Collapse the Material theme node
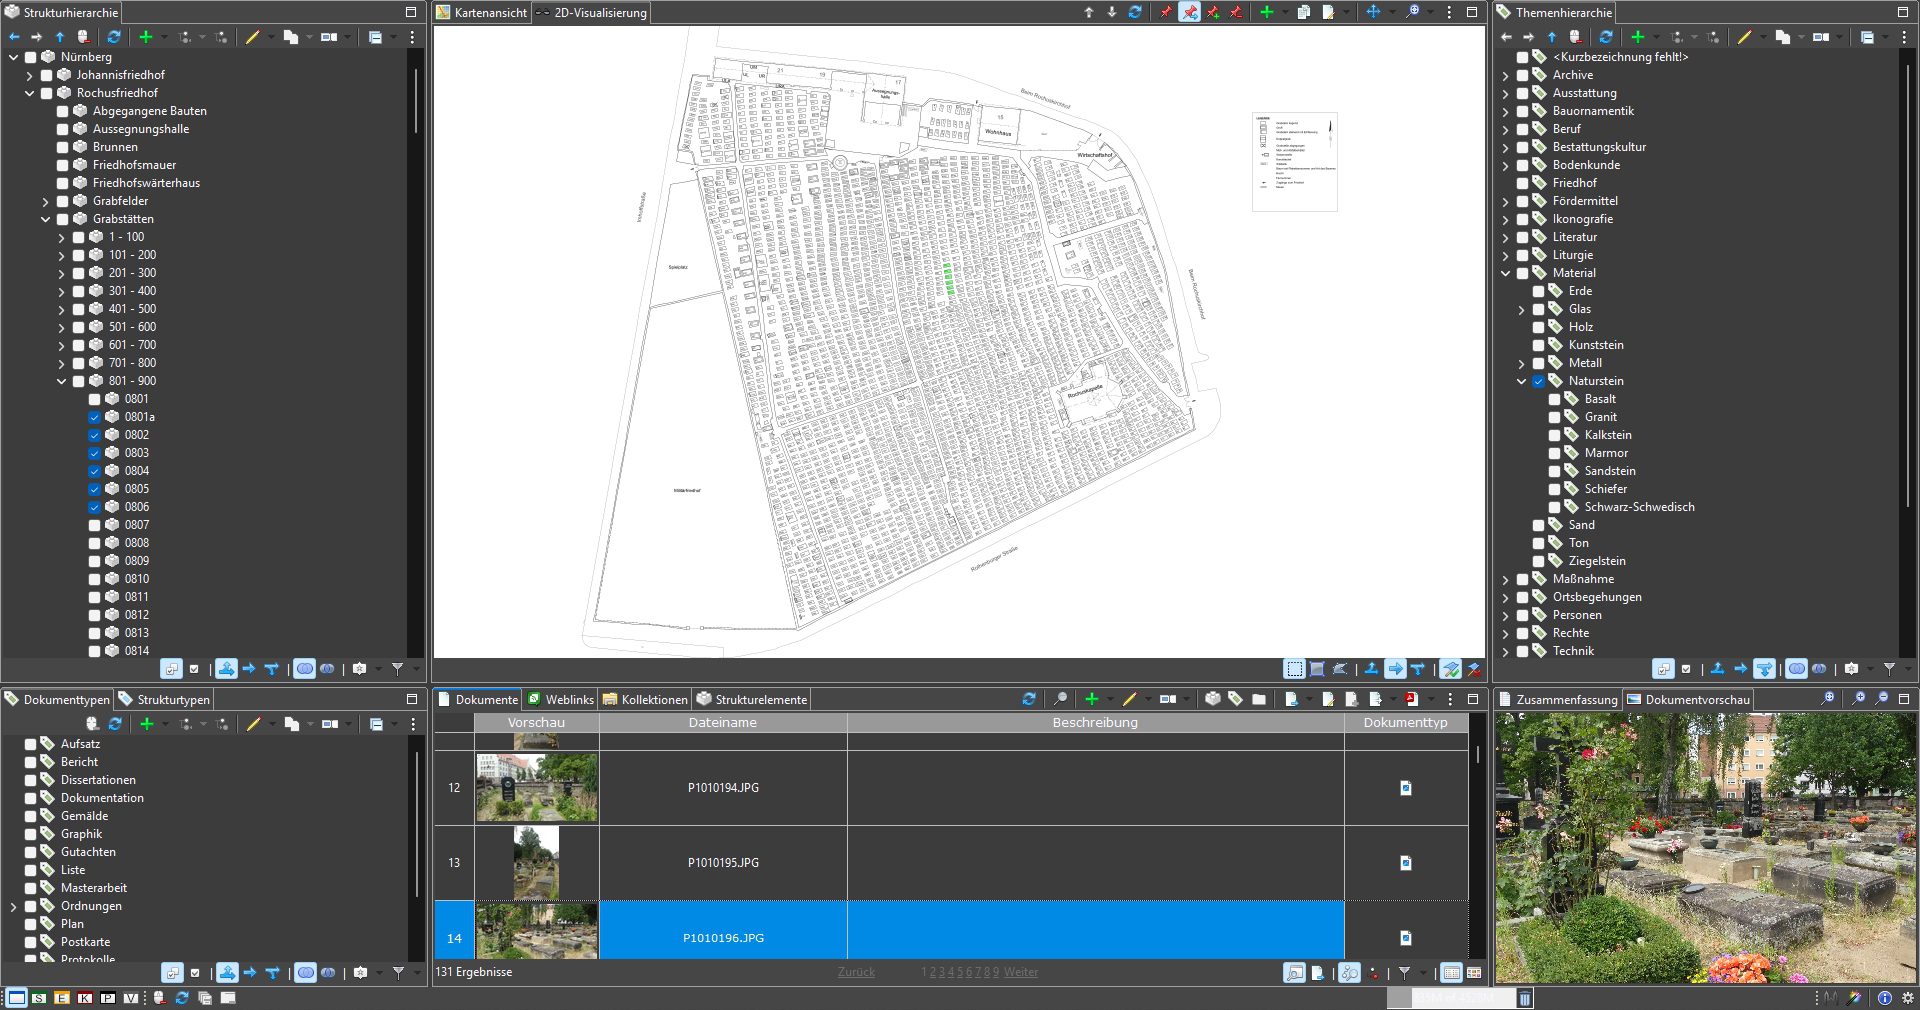The width and height of the screenshot is (1920, 1010). pyautogui.click(x=1506, y=273)
